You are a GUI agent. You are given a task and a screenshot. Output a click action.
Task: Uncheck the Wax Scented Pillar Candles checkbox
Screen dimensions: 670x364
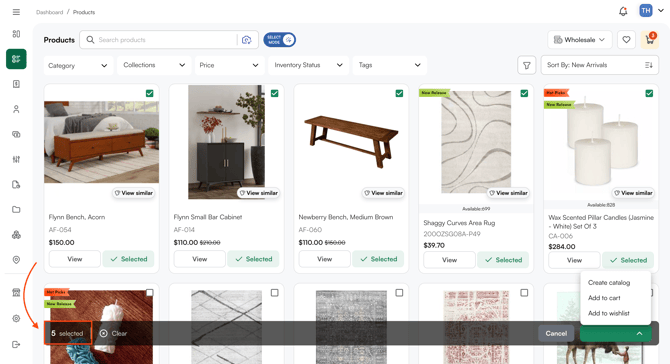[649, 93]
